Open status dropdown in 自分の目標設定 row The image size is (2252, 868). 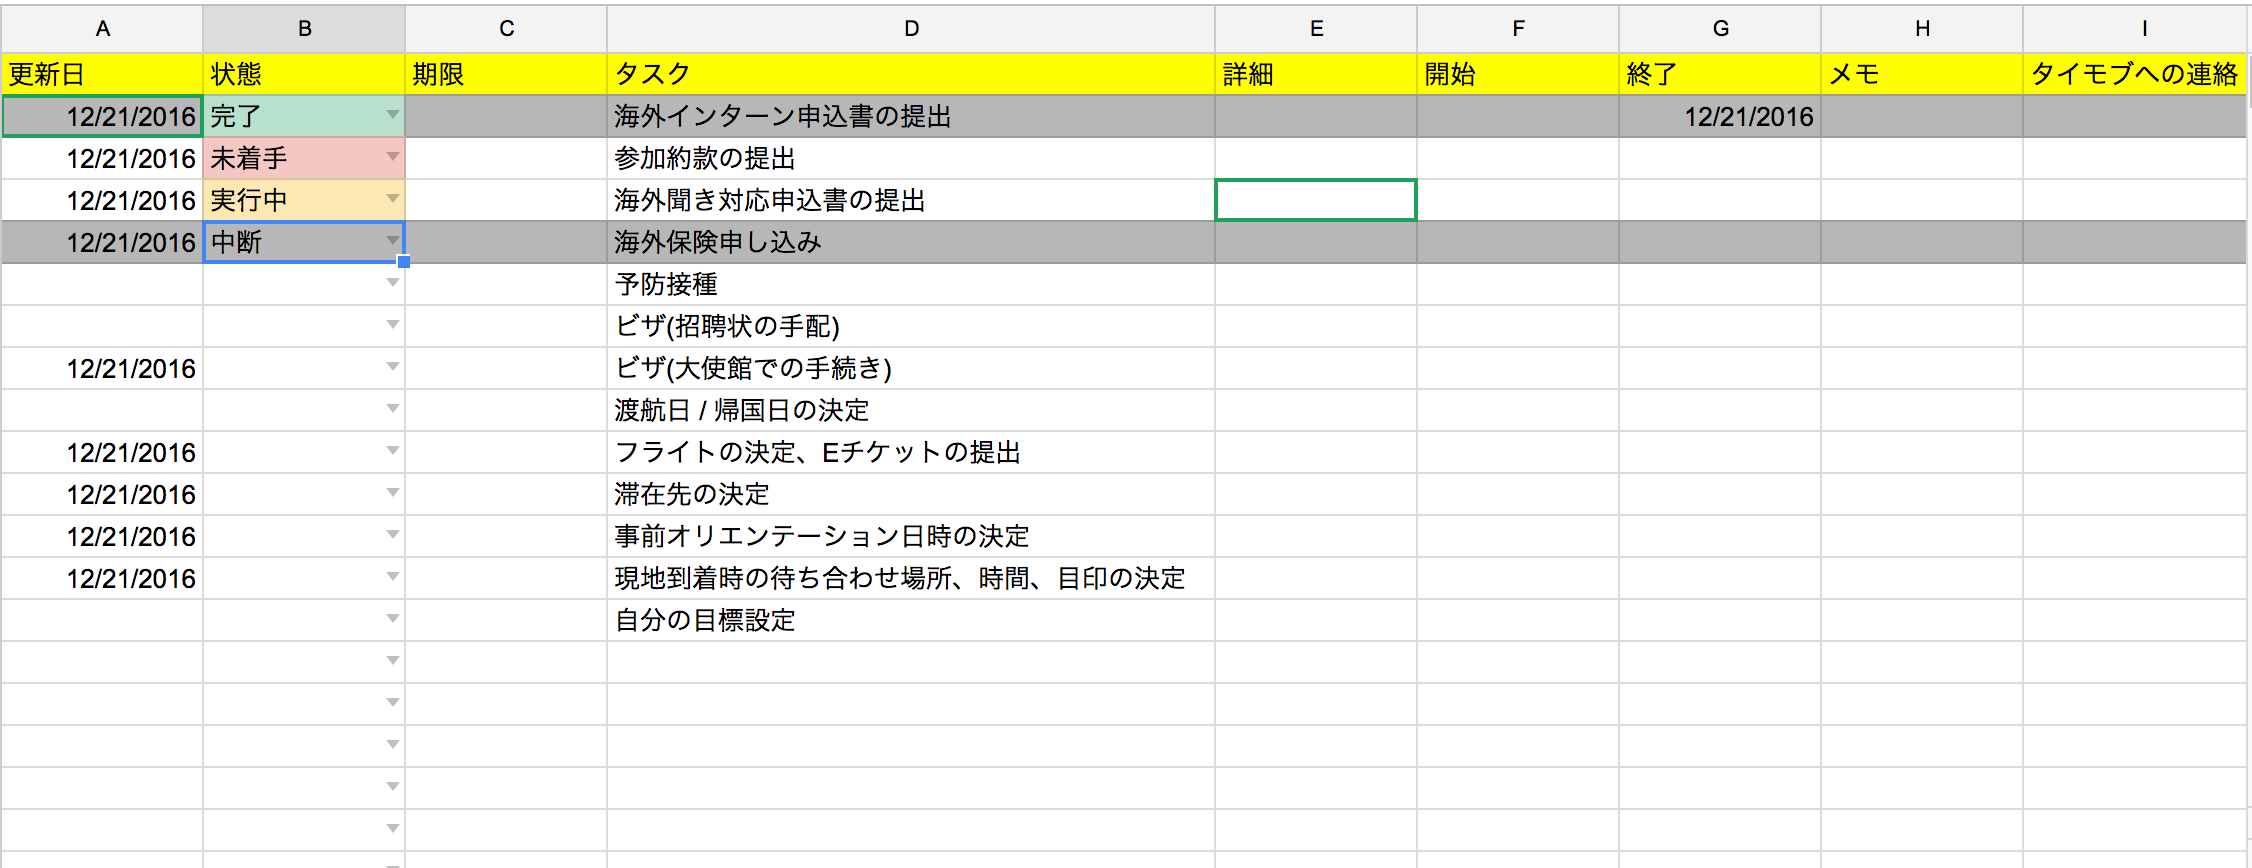tap(393, 619)
